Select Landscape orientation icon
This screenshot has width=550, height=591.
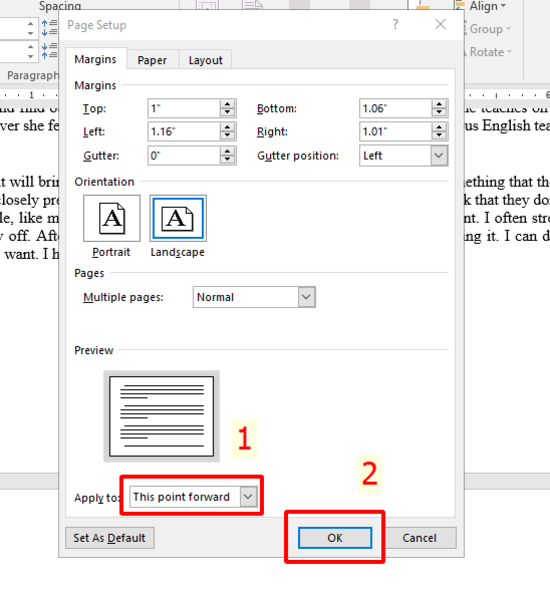178,218
